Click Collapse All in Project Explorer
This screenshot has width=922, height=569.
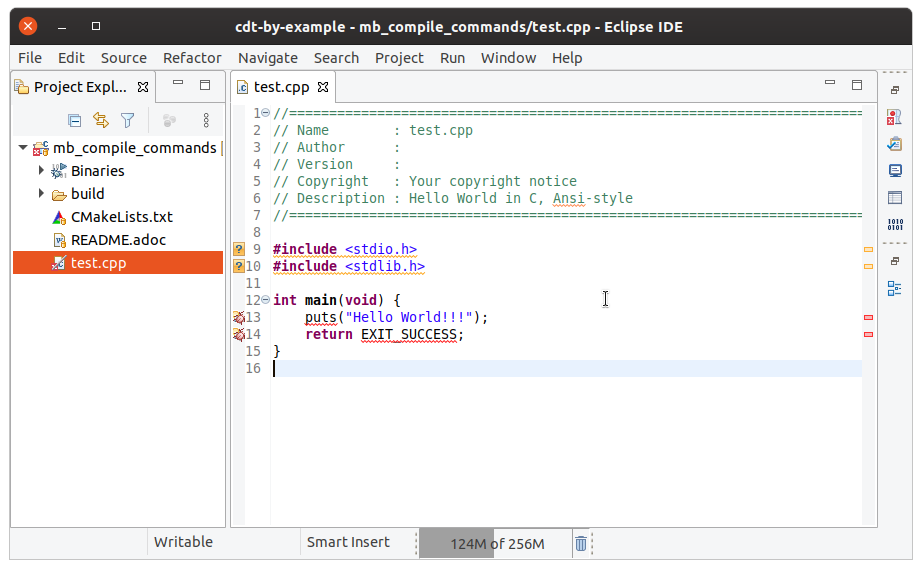coord(74,120)
